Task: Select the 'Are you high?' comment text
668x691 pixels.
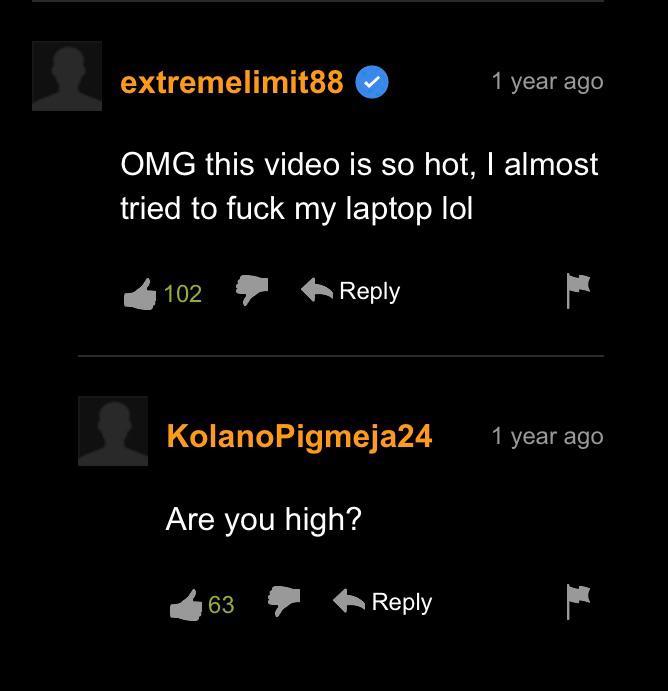Action: coord(264,520)
